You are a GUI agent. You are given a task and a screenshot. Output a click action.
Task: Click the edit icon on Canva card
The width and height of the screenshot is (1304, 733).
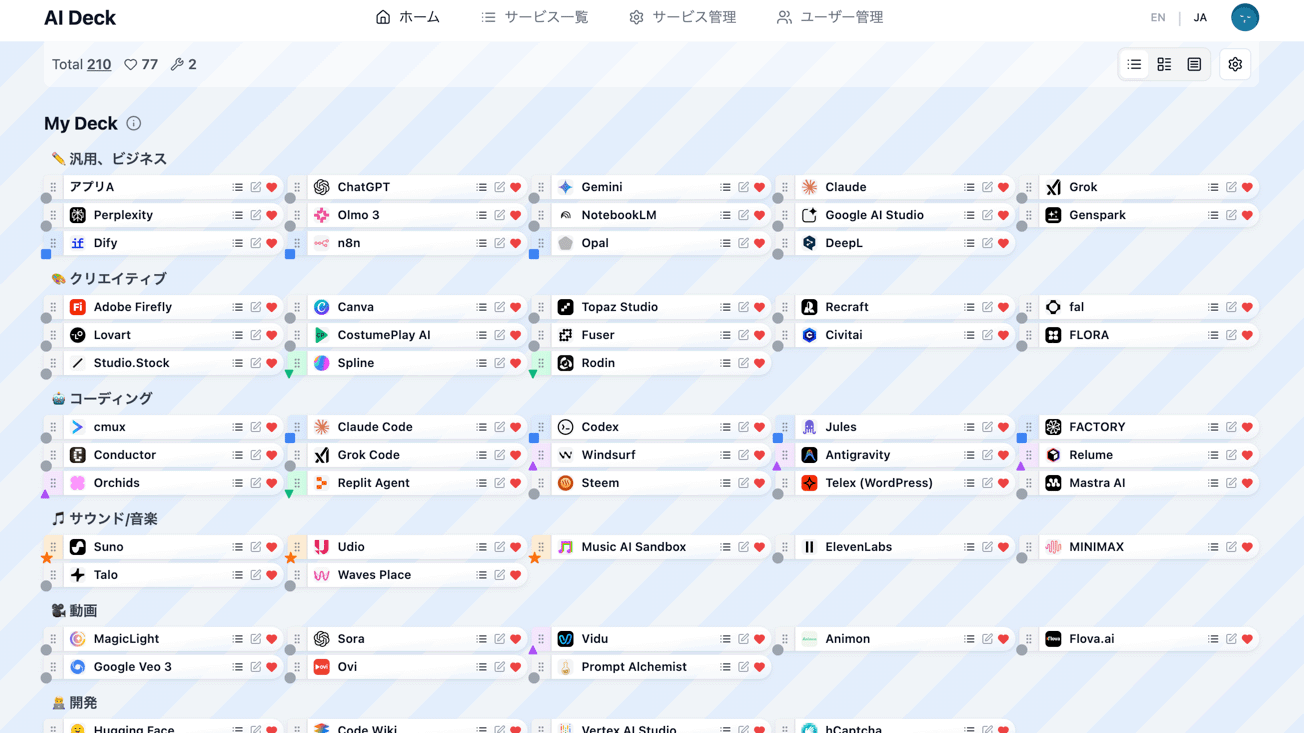[499, 307]
